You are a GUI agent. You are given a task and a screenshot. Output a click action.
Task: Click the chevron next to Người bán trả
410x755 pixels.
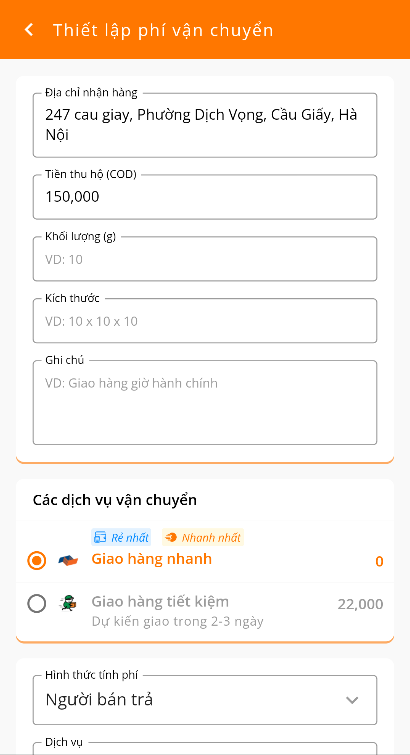[x=352, y=700]
